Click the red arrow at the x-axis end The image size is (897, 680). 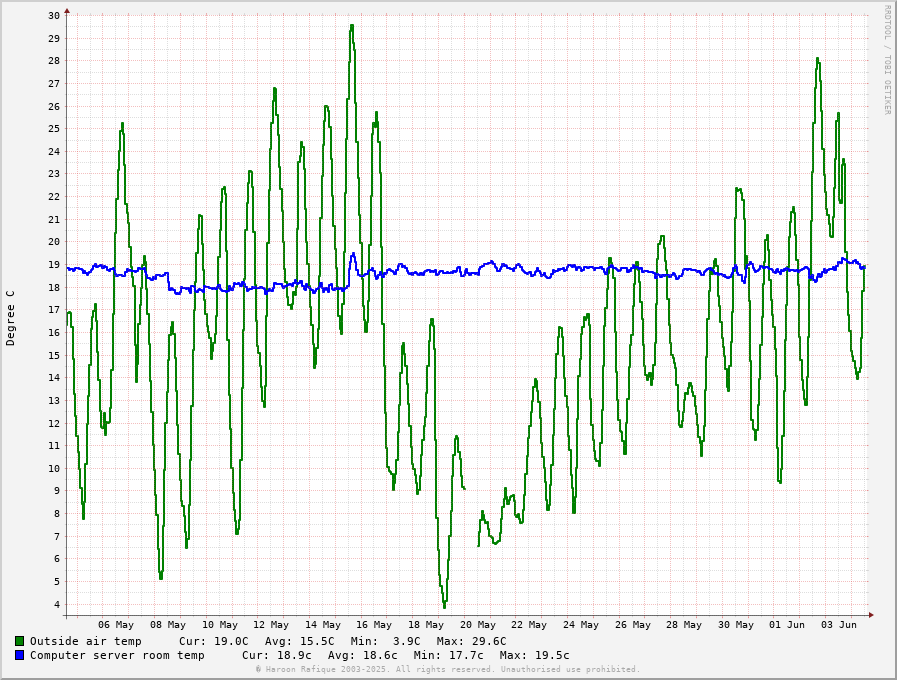pos(871,615)
